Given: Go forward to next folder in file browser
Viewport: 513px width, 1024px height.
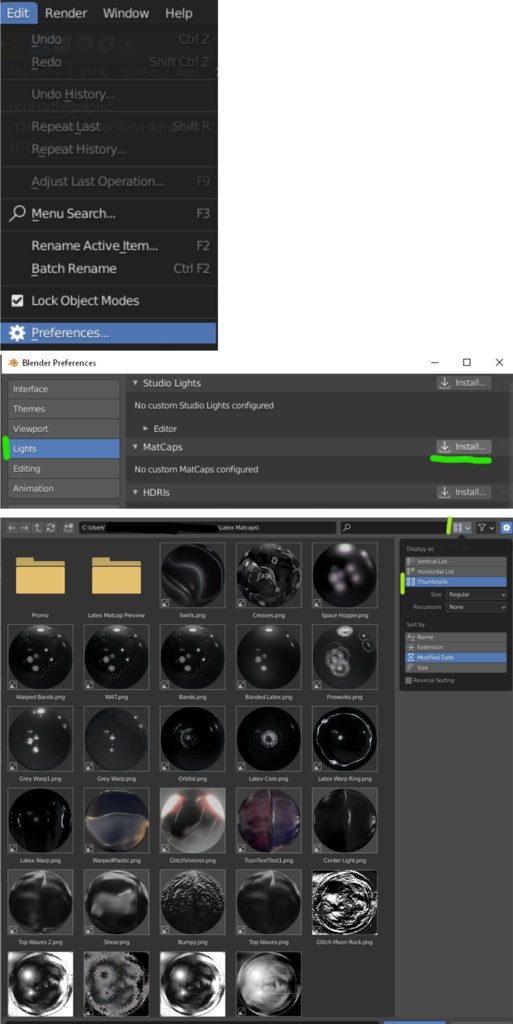Looking at the screenshot, I should point(25,528).
